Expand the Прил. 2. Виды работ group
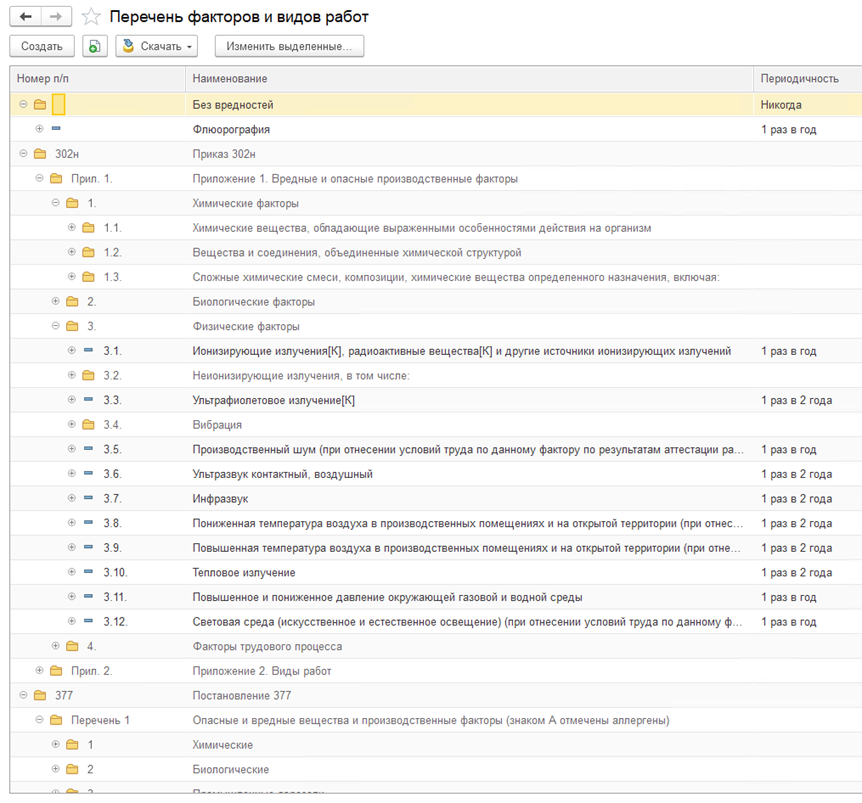The image size is (862, 803). 39,670
